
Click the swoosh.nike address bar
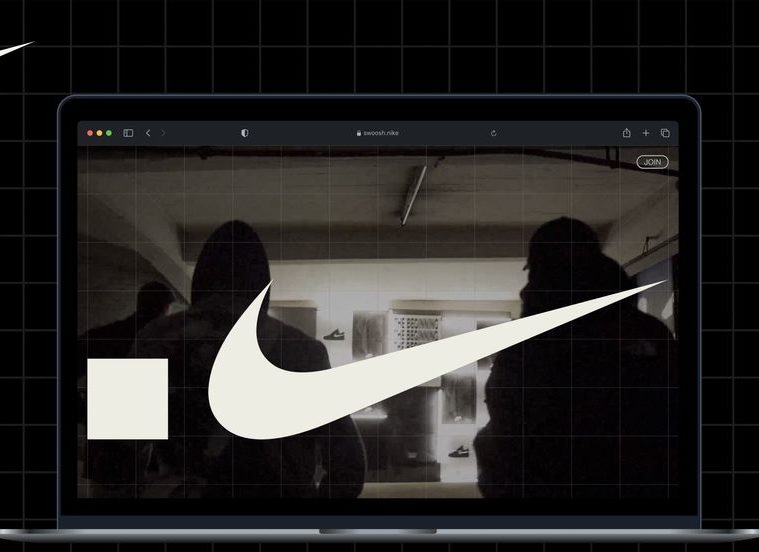380,133
